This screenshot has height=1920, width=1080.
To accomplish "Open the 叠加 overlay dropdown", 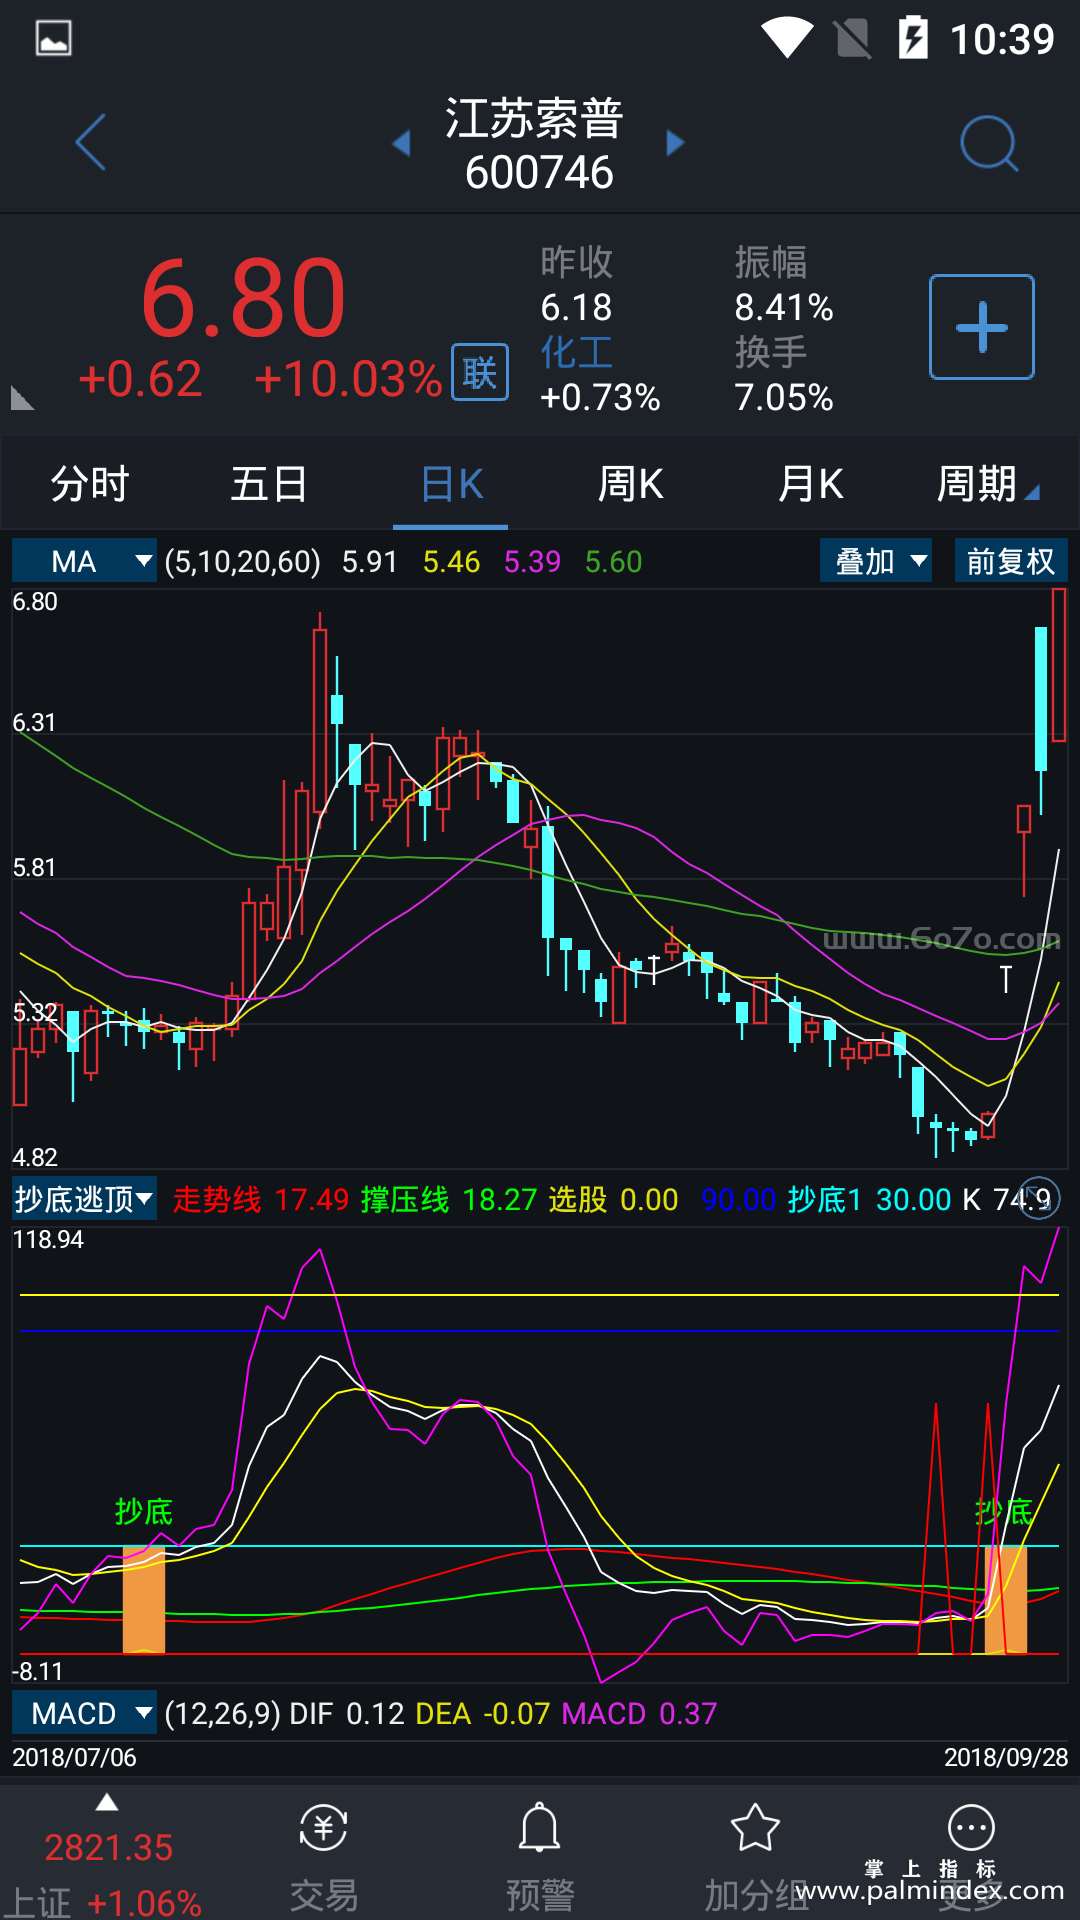I will coord(876,561).
